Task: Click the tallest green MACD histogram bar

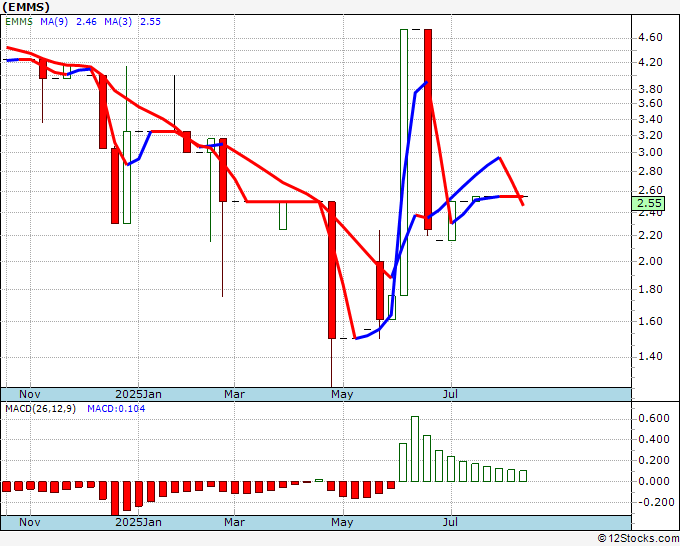Action: click(x=415, y=449)
